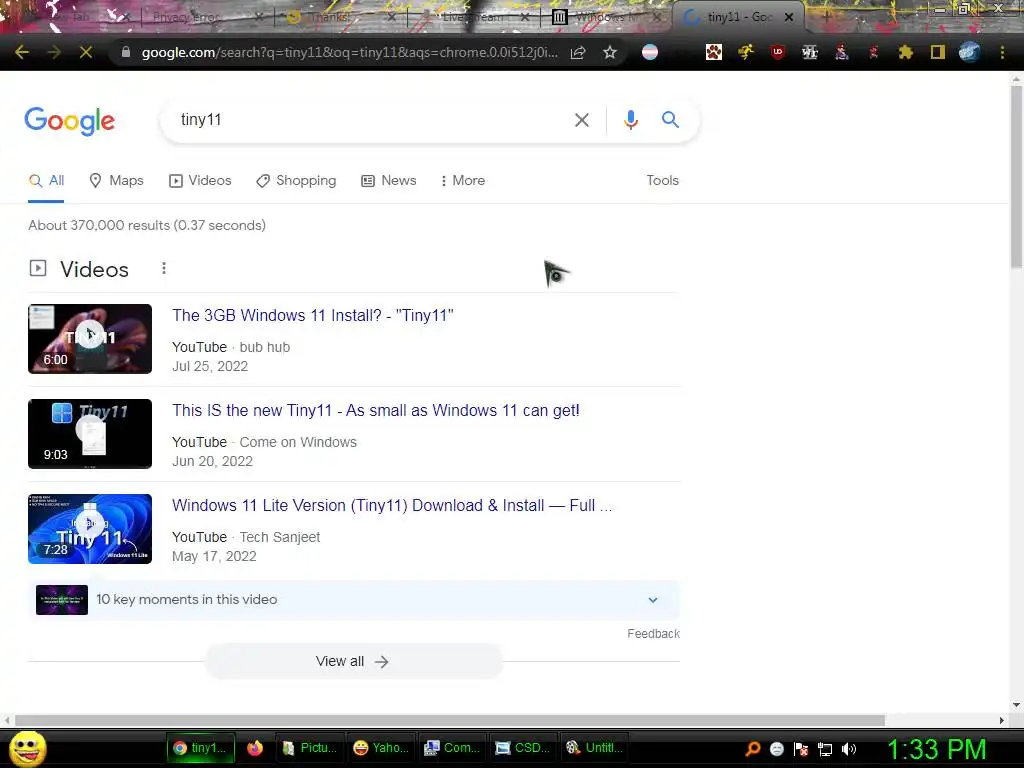Viewport: 1024px width, 768px height.
Task: Click the red flag security tray icon
Action: (801, 749)
